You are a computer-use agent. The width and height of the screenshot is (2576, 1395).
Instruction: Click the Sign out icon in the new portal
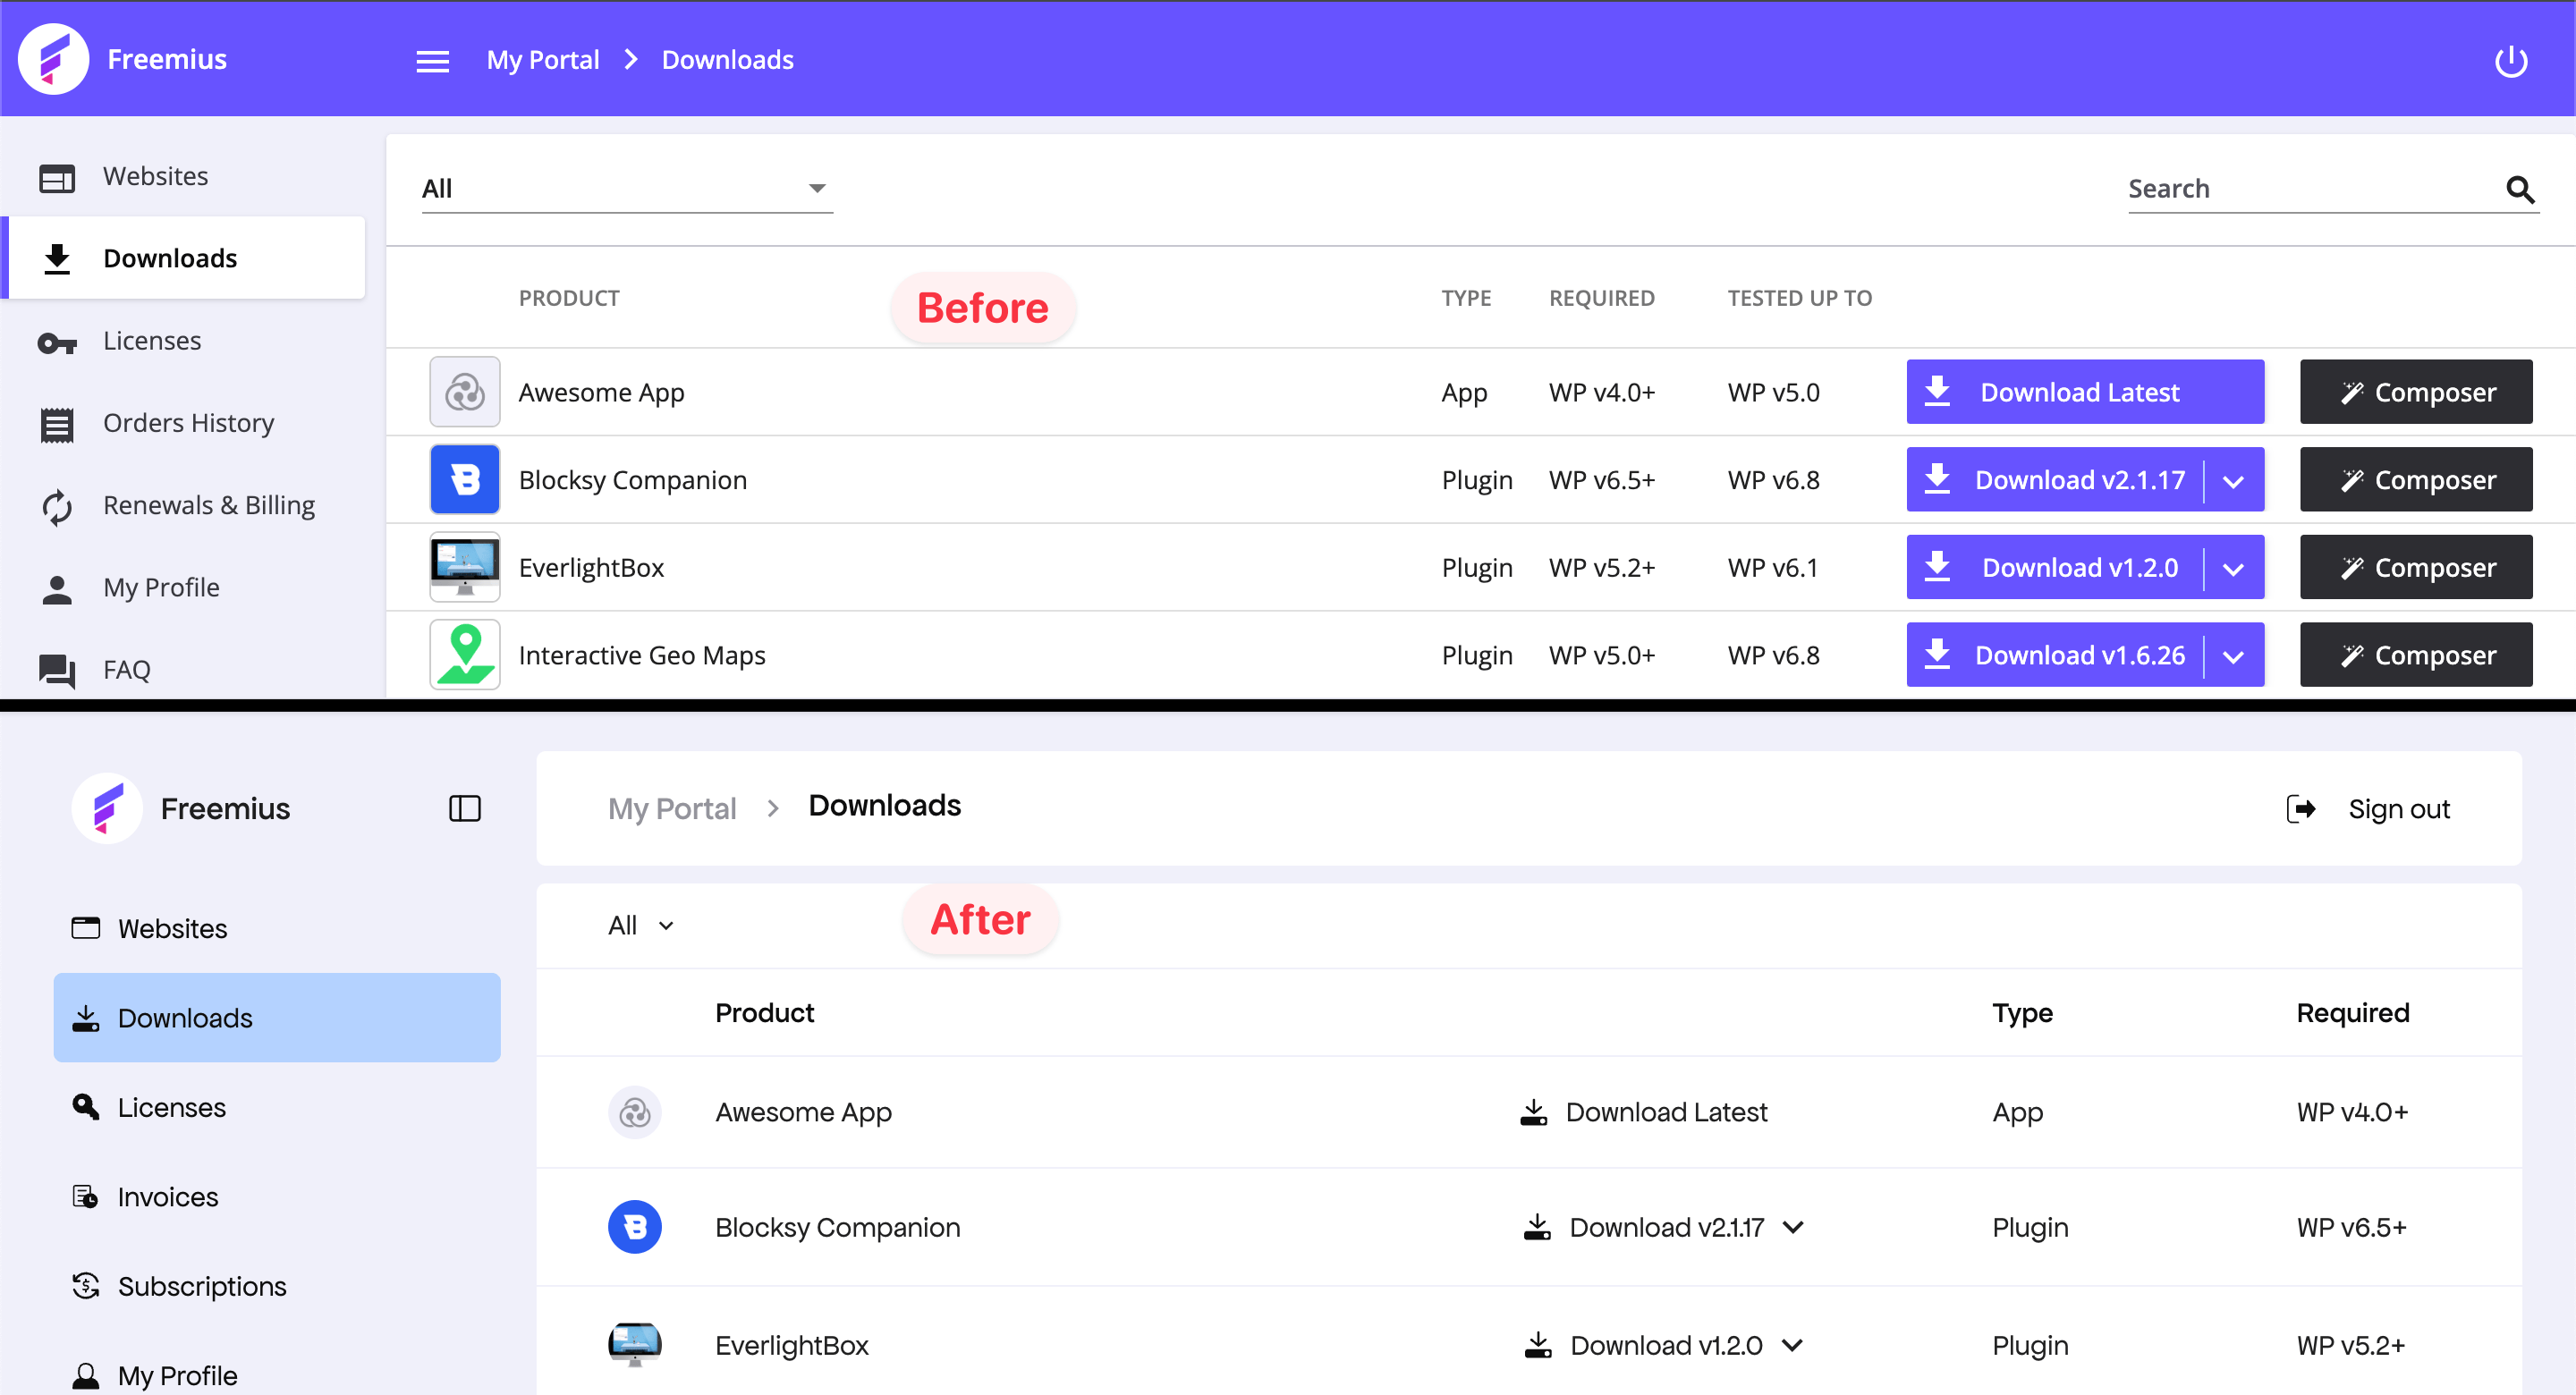point(2301,808)
